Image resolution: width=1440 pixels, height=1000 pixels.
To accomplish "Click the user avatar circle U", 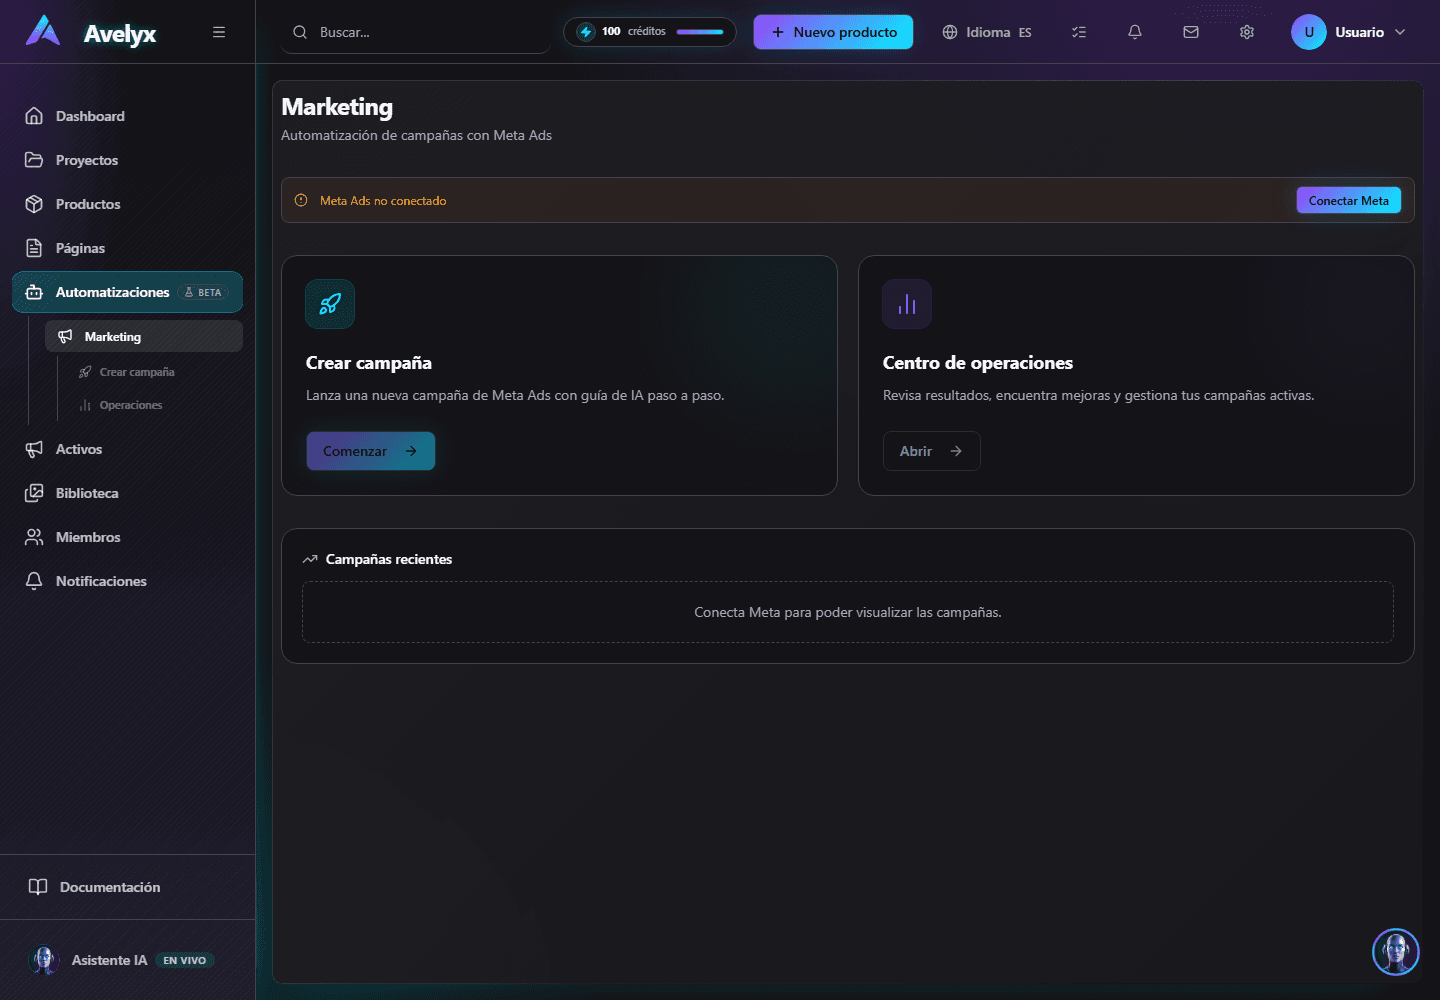I will tap(1309, 32).
